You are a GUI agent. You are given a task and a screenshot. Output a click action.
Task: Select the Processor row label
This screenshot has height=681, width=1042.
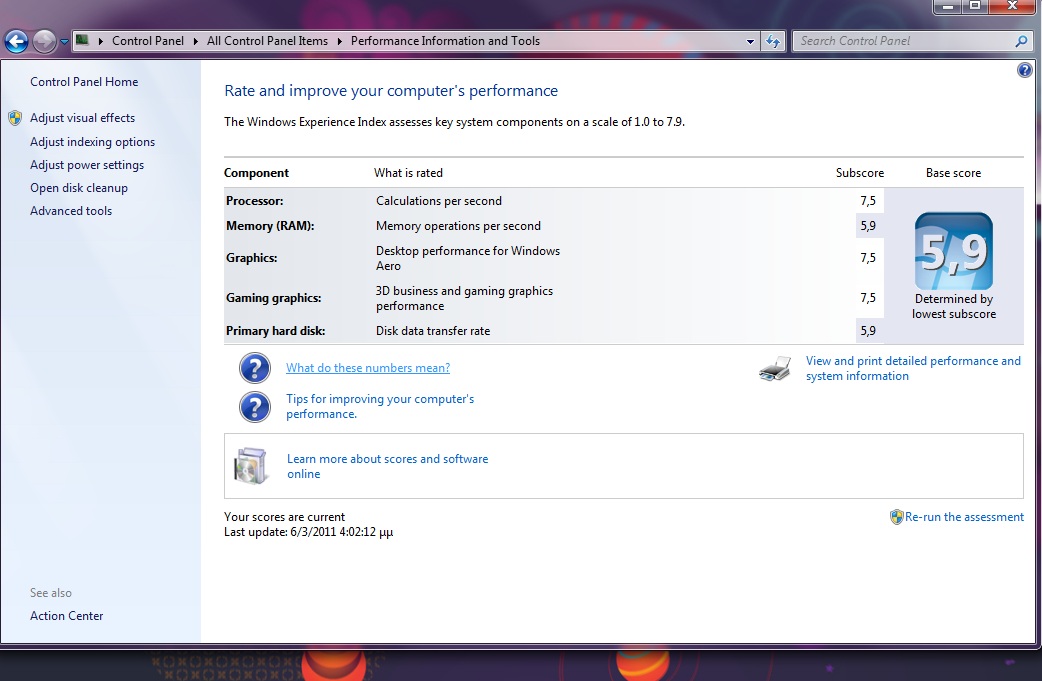coord(255,201)
